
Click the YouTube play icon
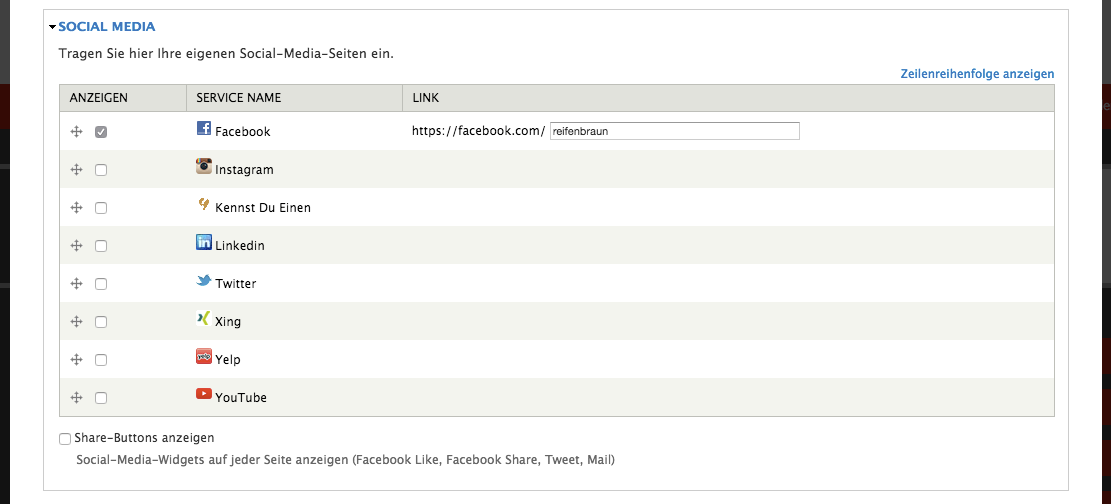pyautogui.click(x=204, y=395)
